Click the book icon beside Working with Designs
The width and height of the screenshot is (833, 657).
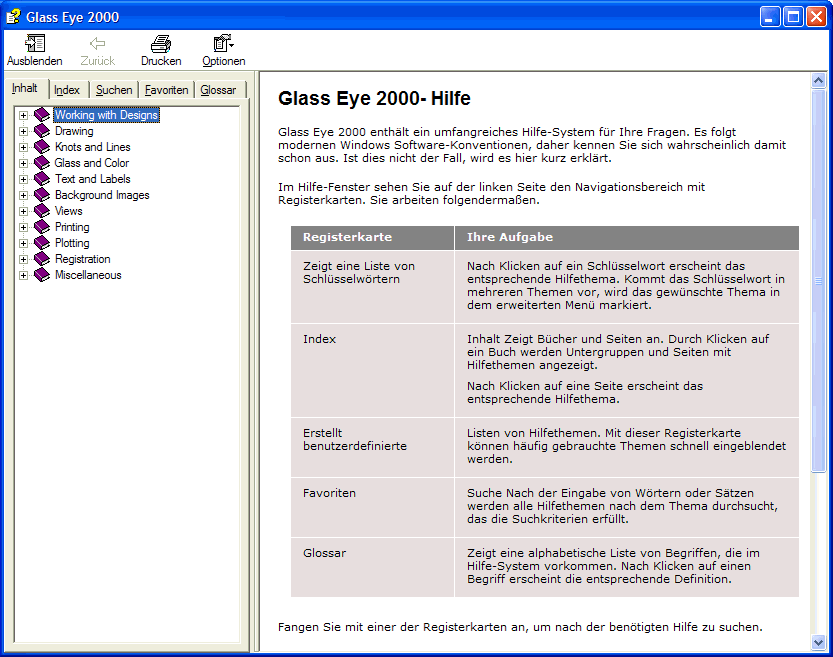click(x=42, y=115)
